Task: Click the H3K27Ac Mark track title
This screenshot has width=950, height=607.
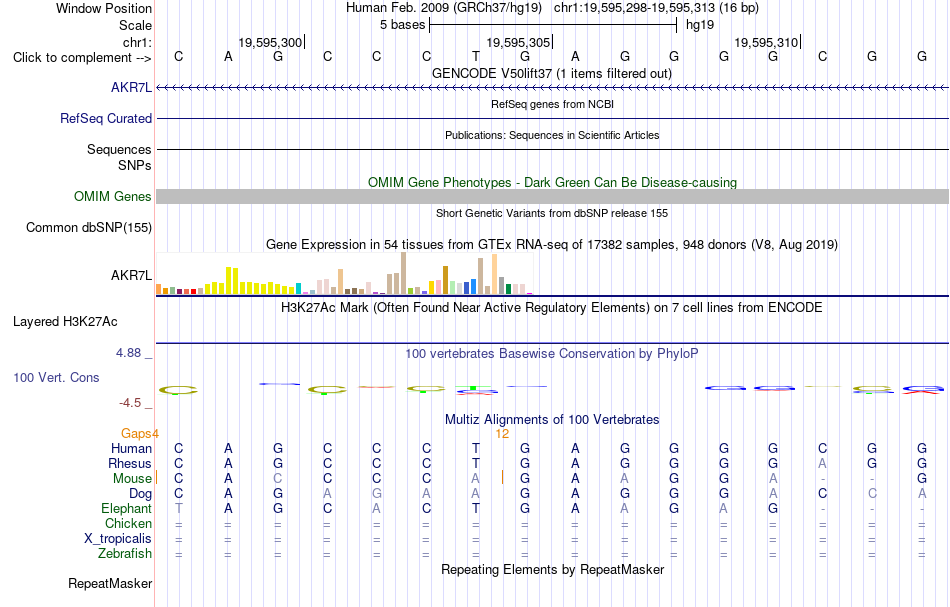Action: 552,308
